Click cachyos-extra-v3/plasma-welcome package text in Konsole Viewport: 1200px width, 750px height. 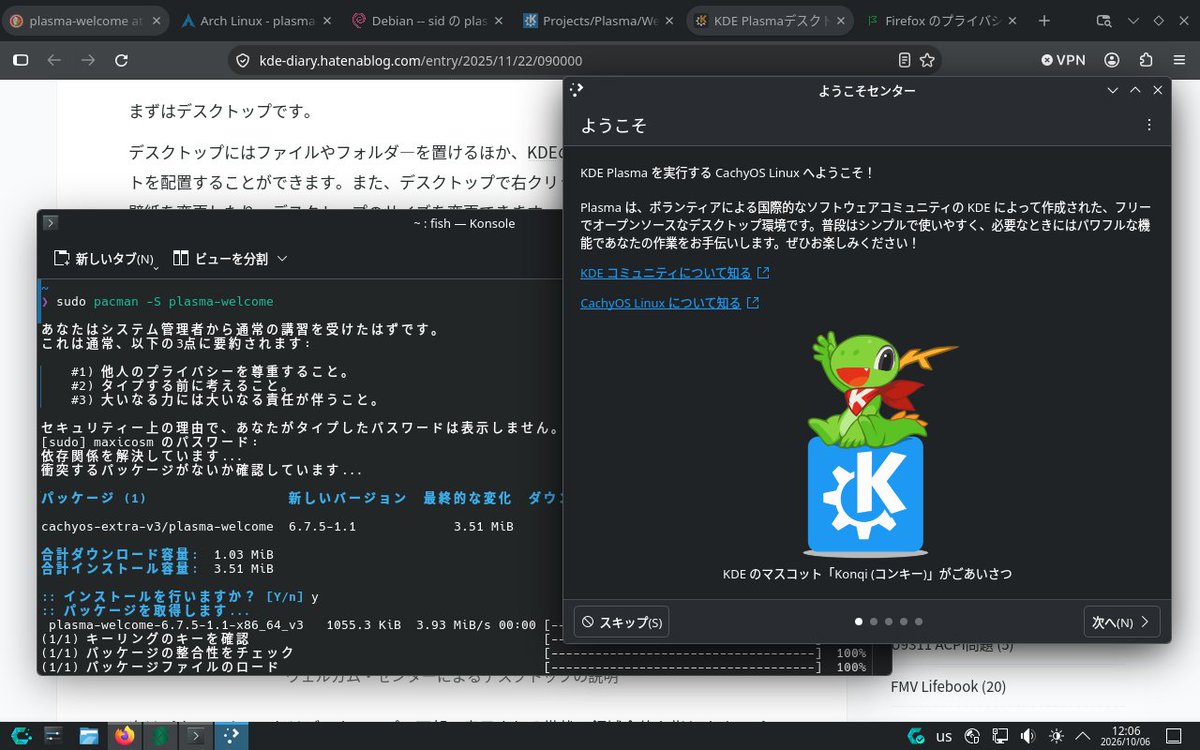[x=157, y=526]
